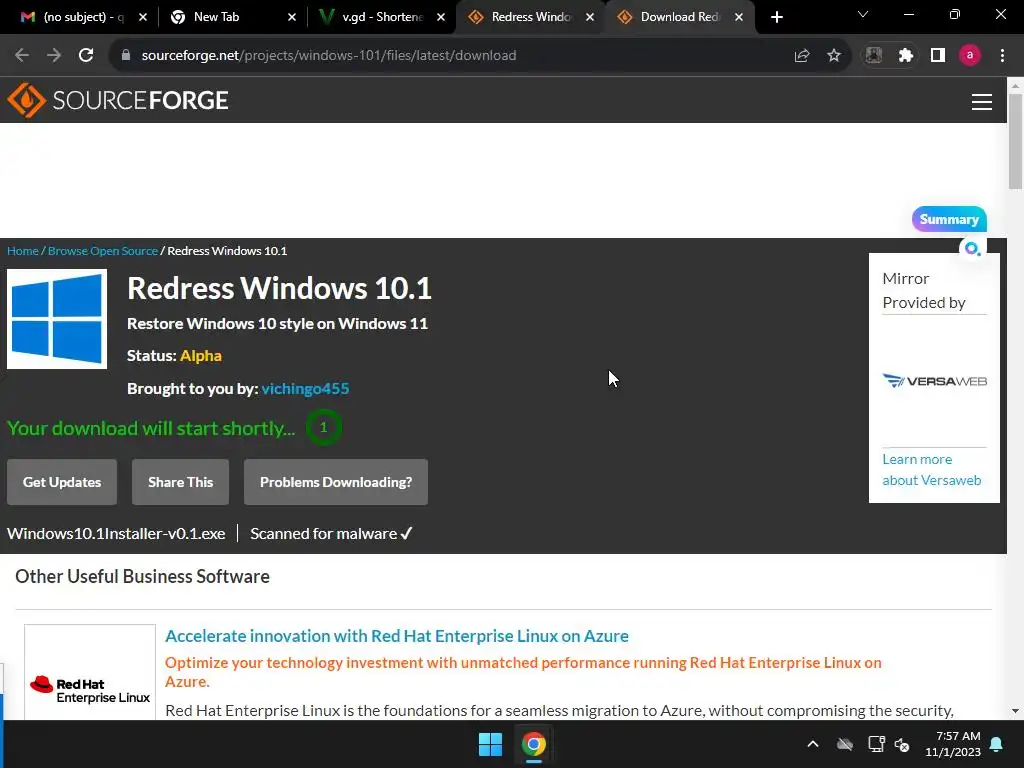The height and width of the screenshot is (768, 1024).
Task: Click the Home breadcrumb link
Action: coord(23,251)
